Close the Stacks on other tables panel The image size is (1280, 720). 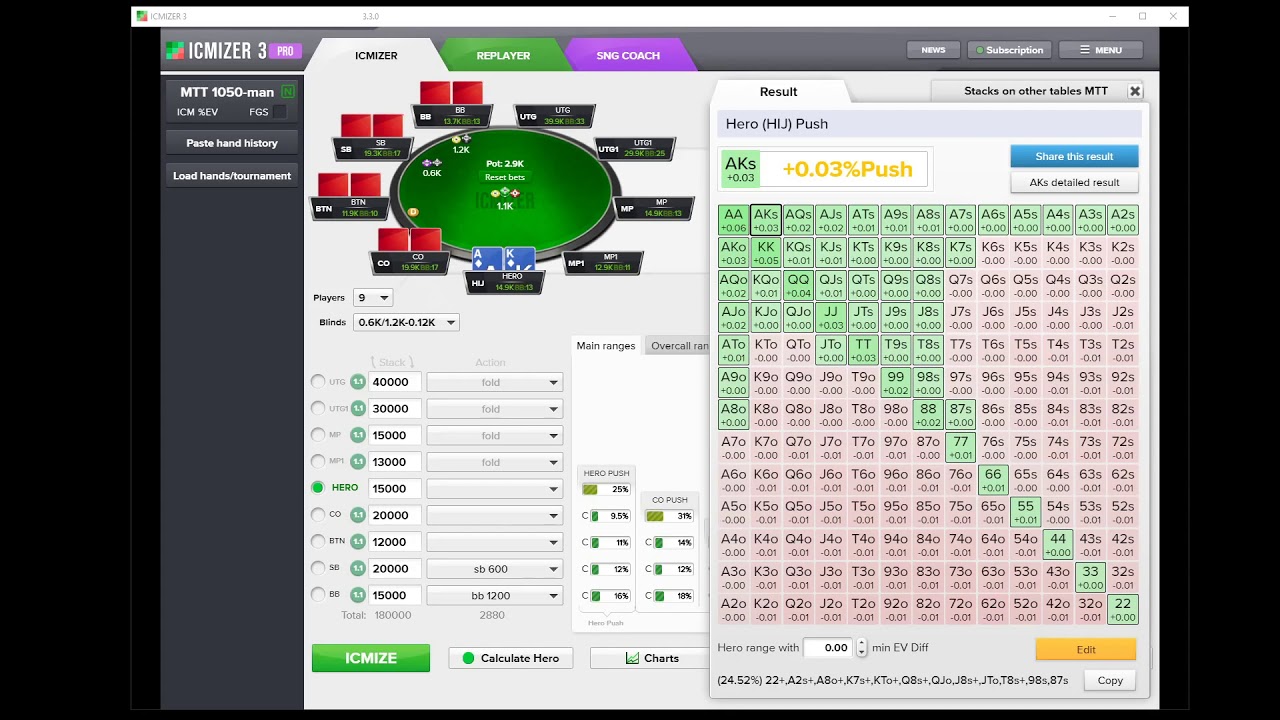click(1135, 91)
